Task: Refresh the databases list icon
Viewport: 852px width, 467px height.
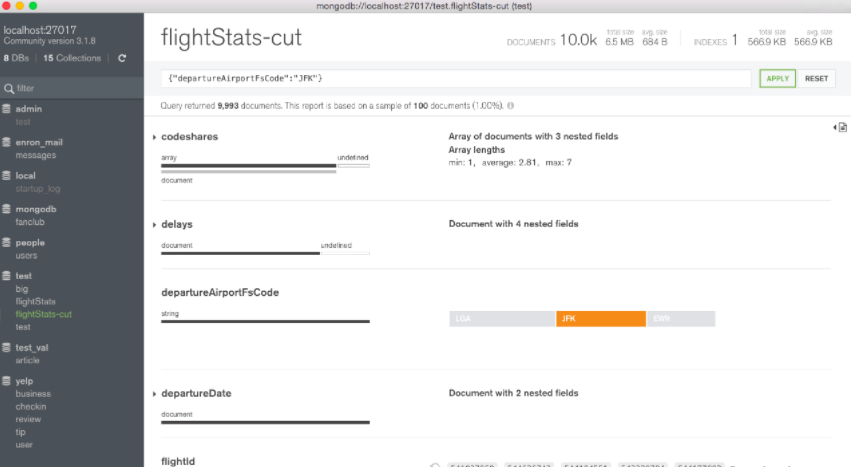Action: point(122,58)
